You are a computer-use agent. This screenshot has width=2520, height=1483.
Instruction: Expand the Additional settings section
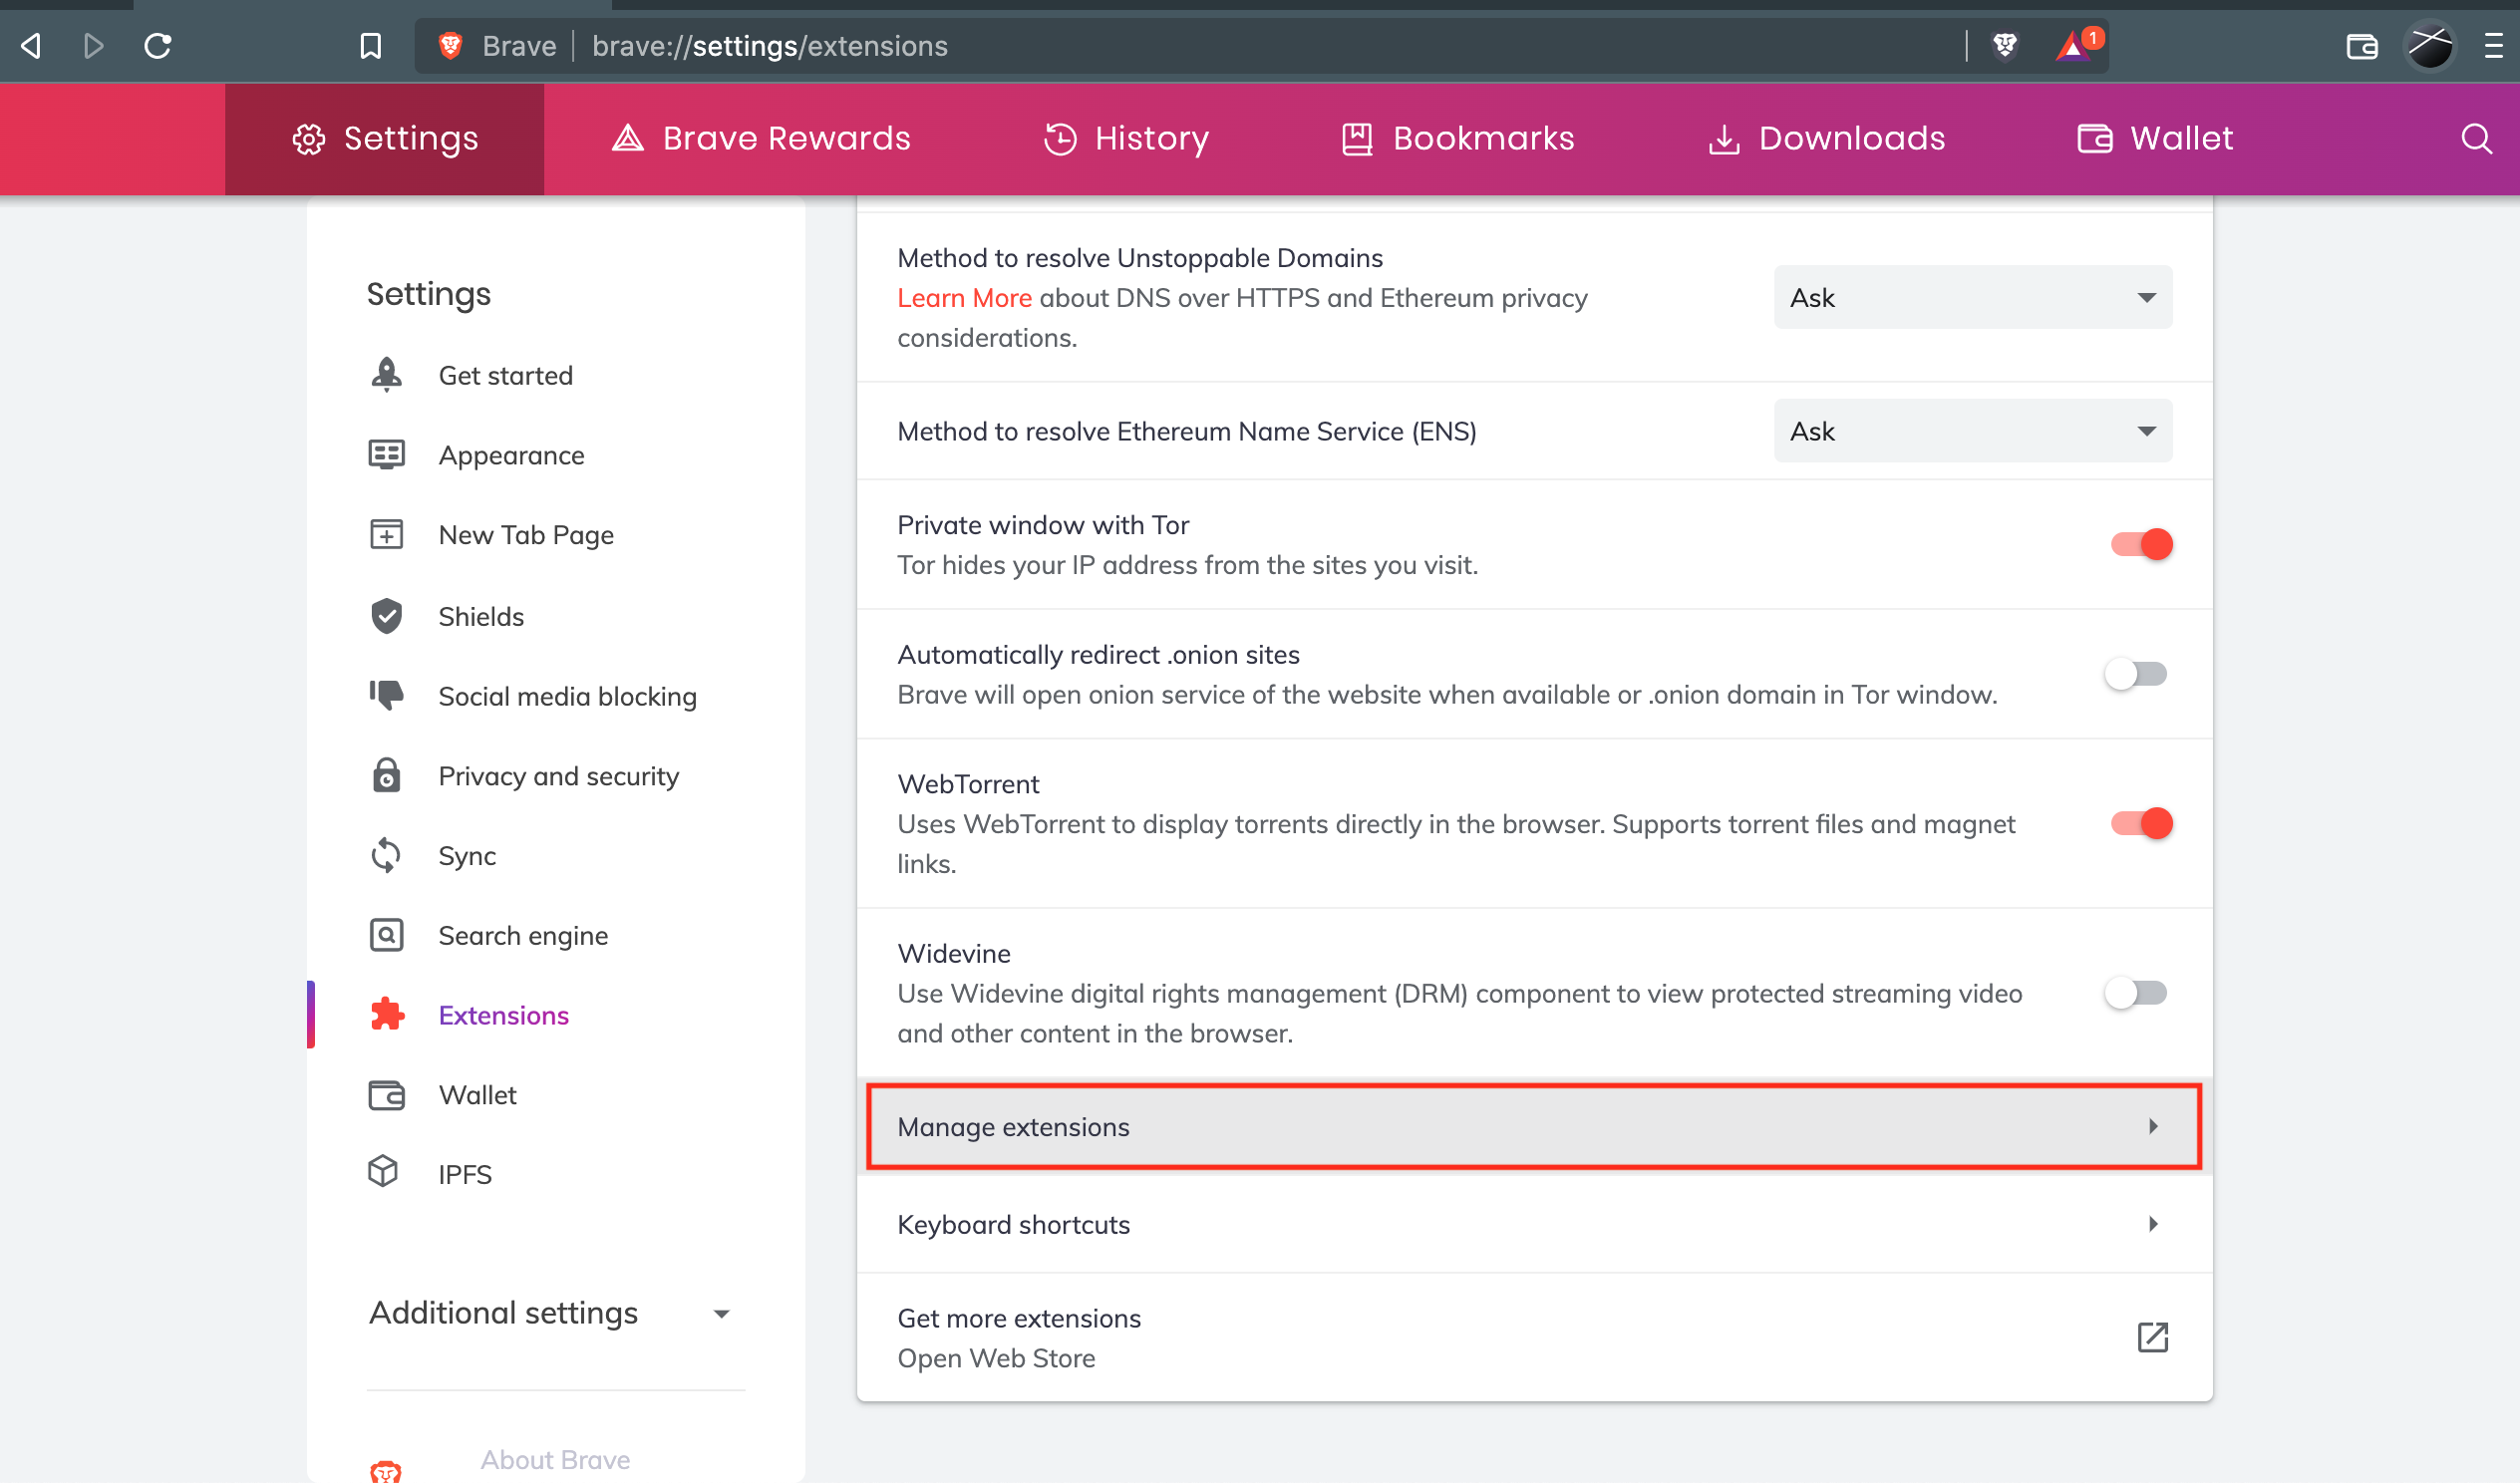(x=550, y=1313)
